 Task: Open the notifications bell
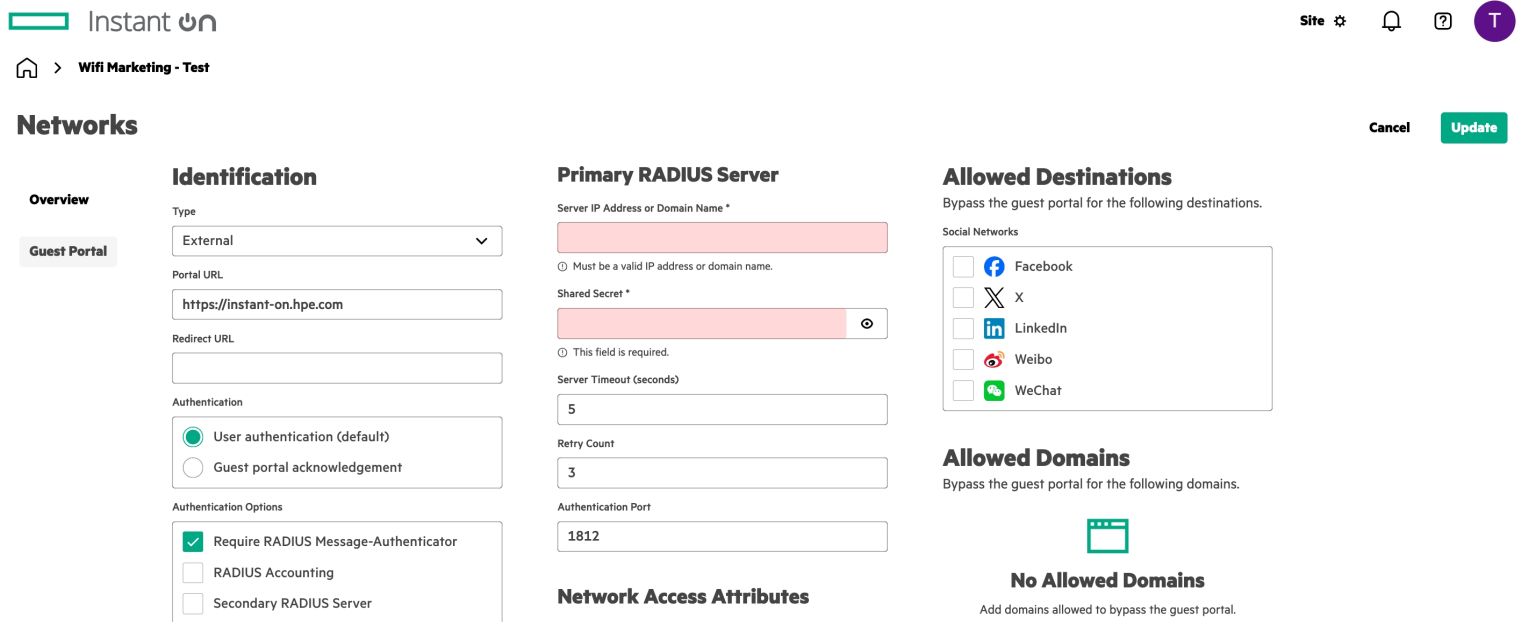(1390, 20)
